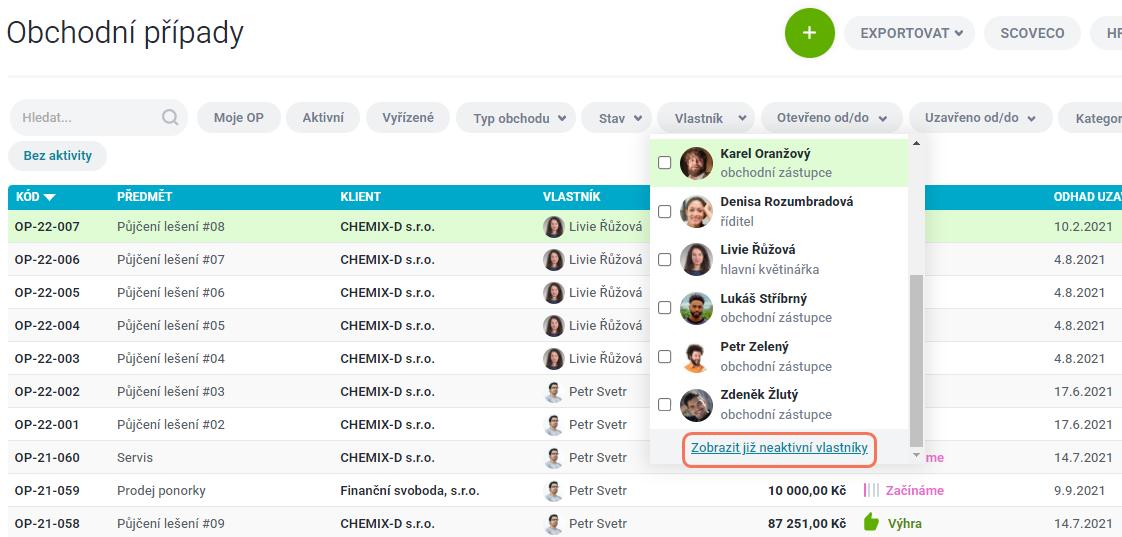Click owner avatar in row OP-22-005
This screenshot has height=537, width=1122.
point(553,293)
